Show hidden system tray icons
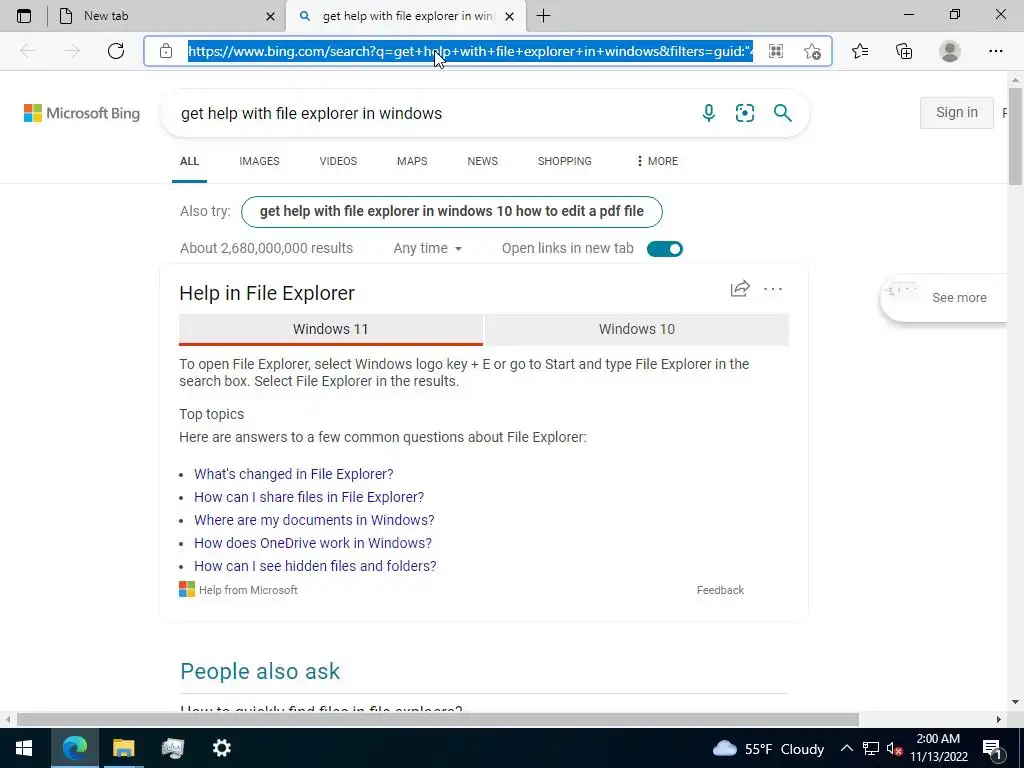Image resolution: width=1024 pixels, height=768 pixels. [x=846, y=748]
